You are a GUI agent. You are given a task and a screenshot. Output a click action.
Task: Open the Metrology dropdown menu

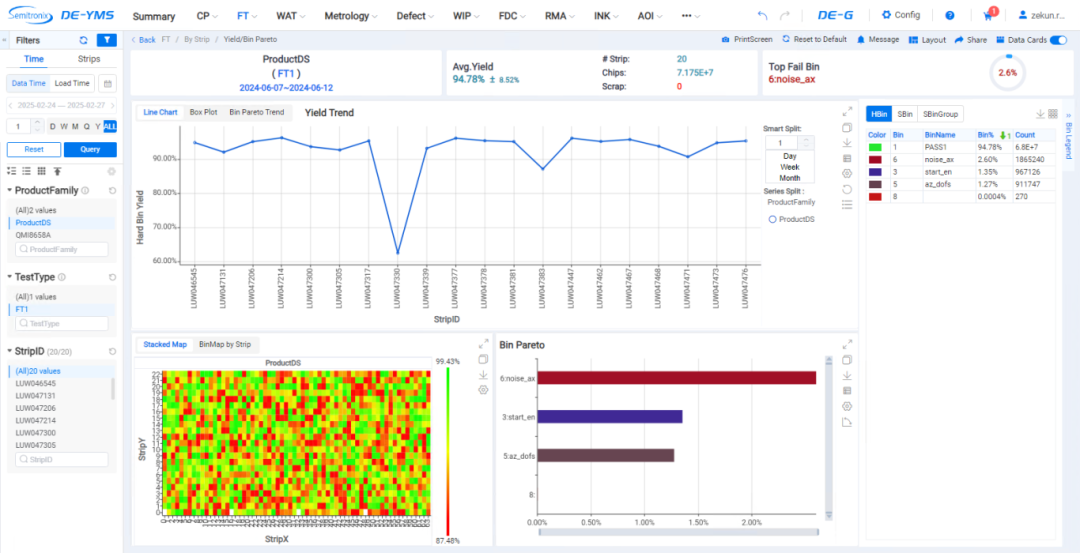(352, 16)
